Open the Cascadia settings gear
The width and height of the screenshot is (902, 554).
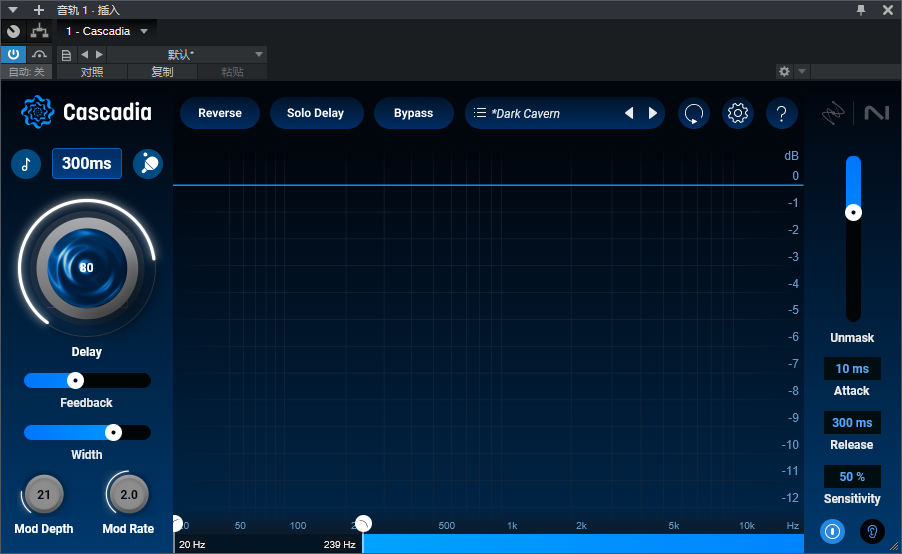pos(737,113)
